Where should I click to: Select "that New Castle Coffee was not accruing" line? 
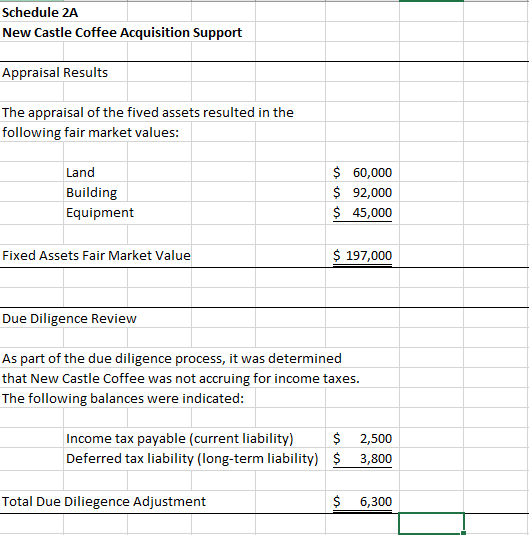point(181,379)
